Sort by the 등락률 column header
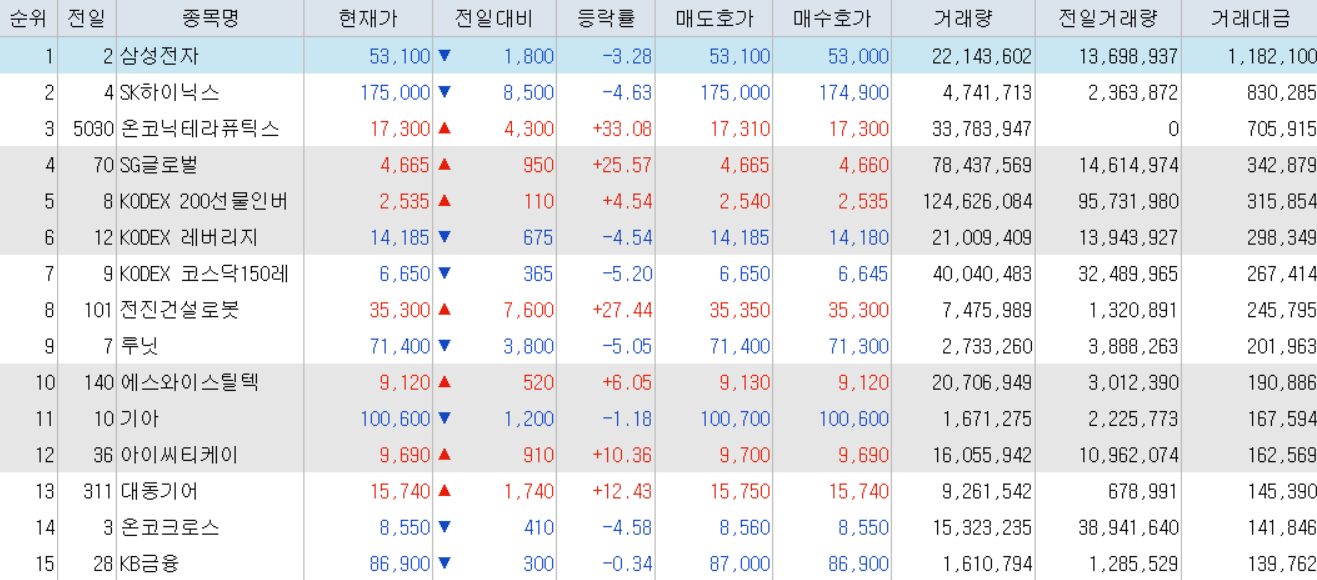1317x580 pixels. [x=606, y=18]
